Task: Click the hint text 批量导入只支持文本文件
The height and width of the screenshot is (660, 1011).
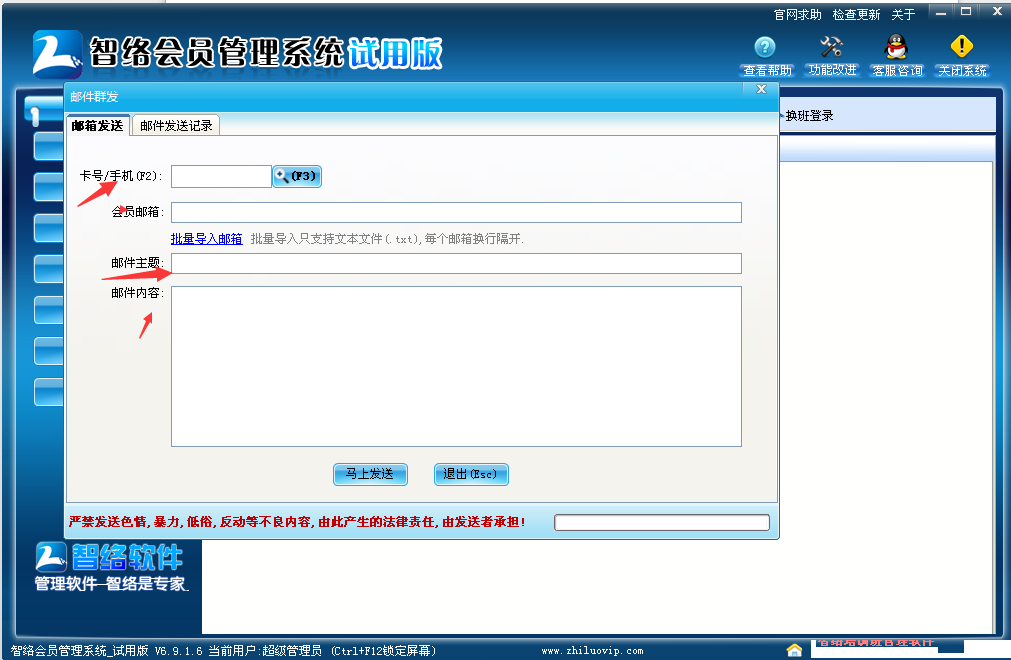Action: coord(387,239)
